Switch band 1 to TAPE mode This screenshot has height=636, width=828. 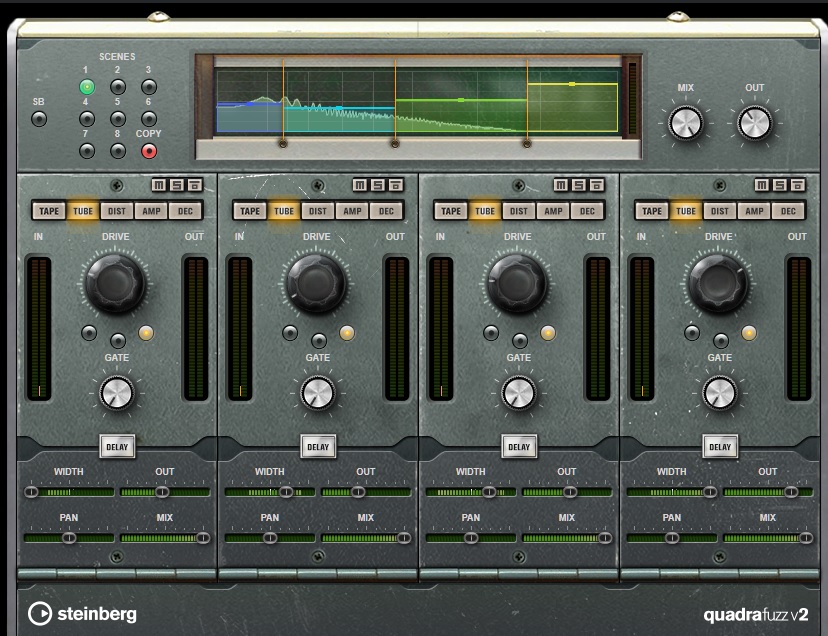(x=49, y=211)
